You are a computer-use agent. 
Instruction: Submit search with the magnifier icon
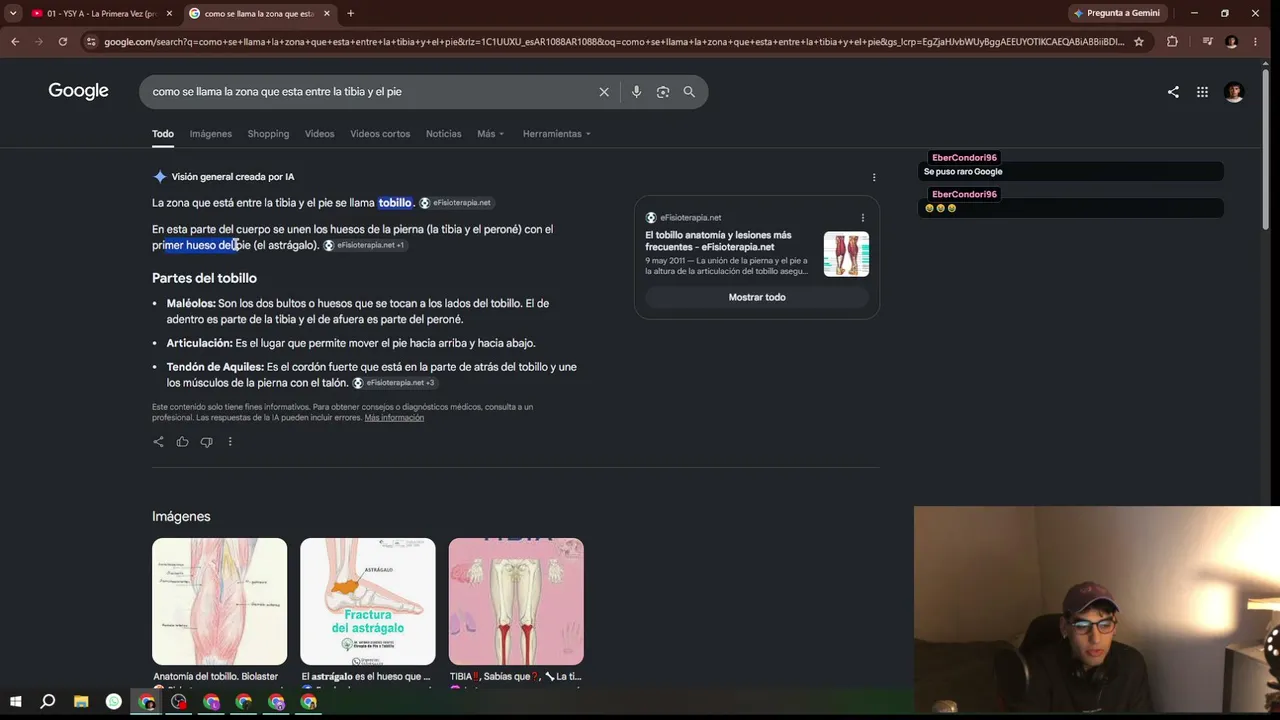pyautogui.click(x=689, y=92)
